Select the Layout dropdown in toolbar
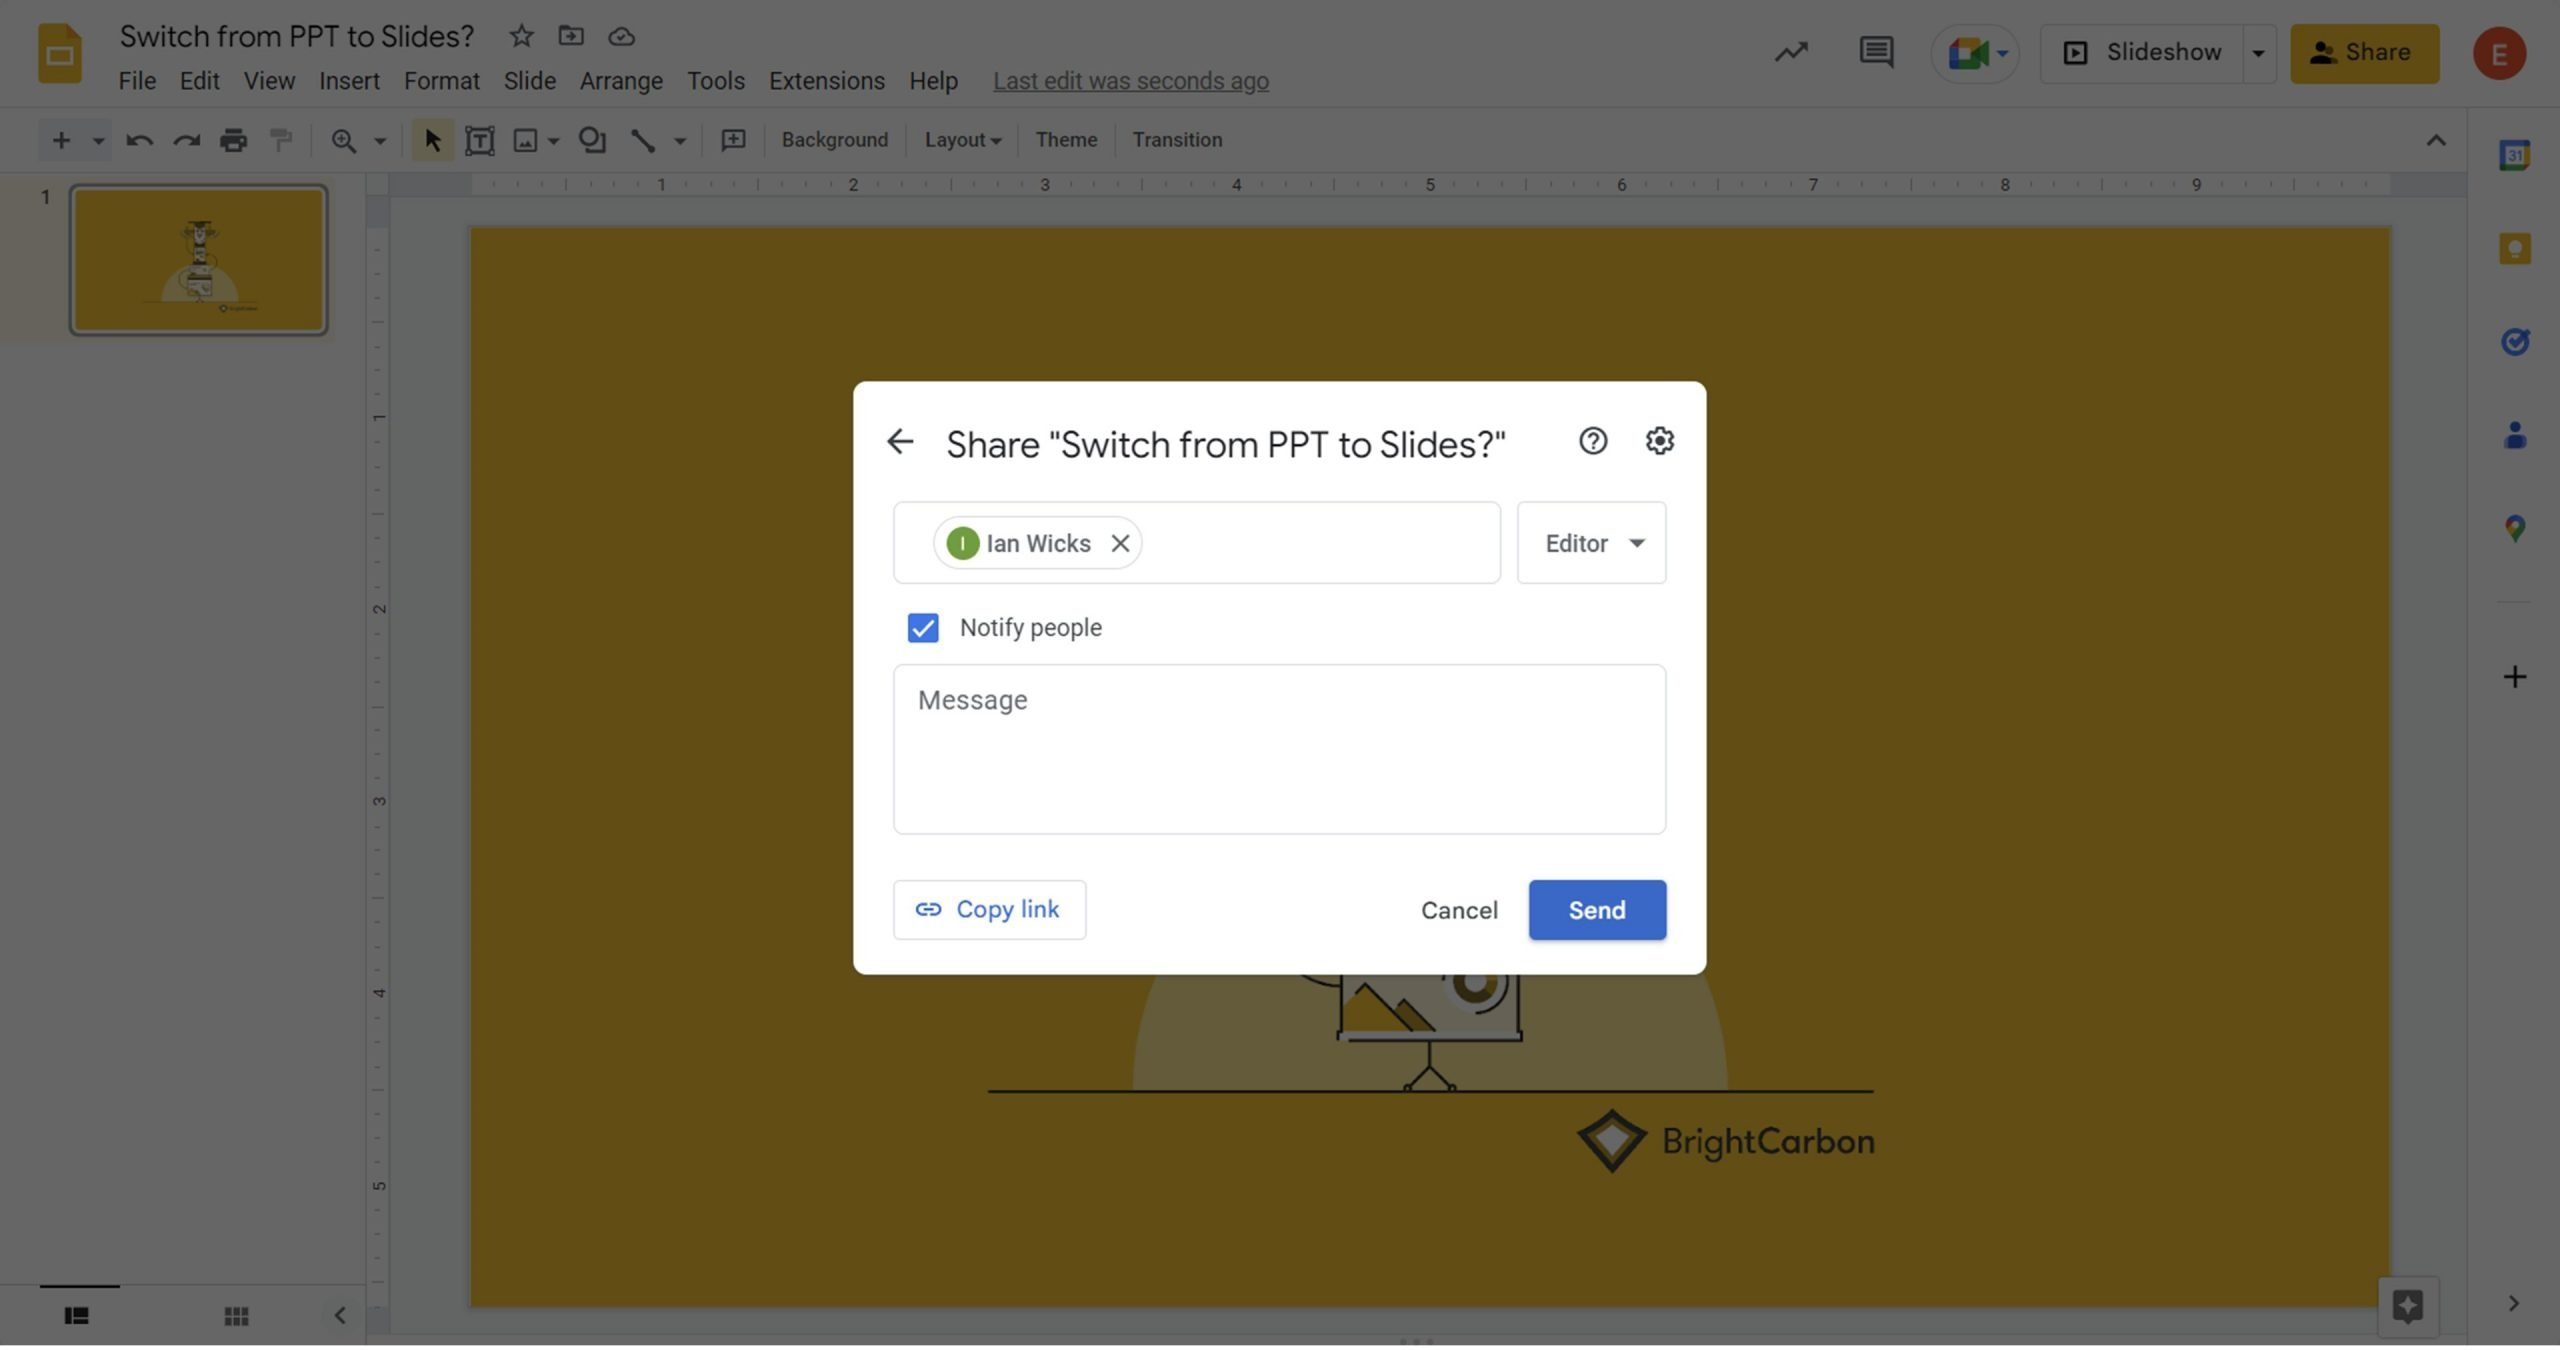Screen dimensions: 2560x1350 tap(960, 139)
